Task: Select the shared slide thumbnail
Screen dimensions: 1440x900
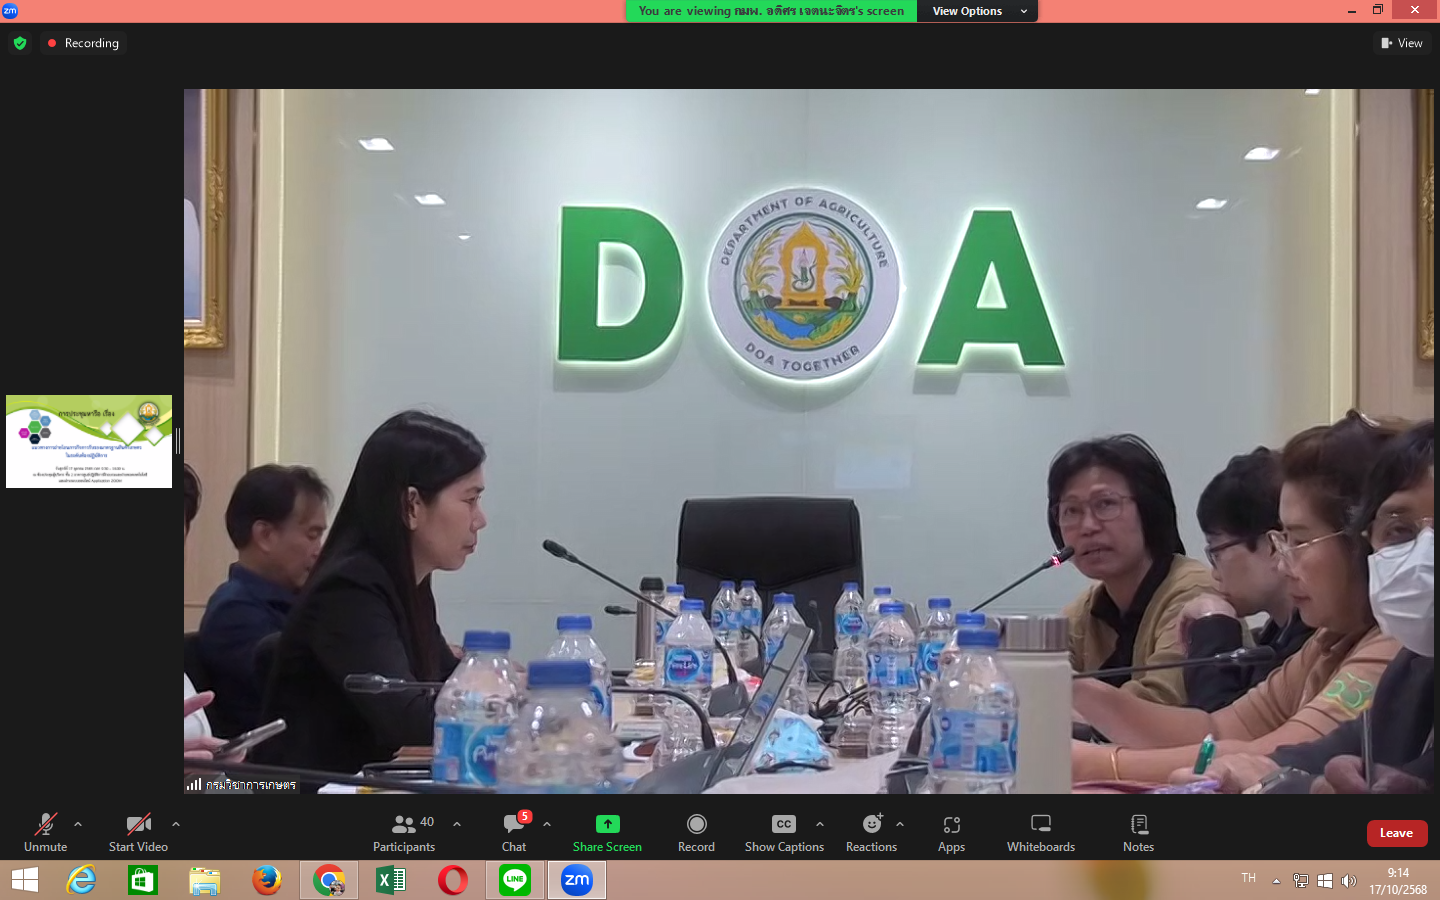Action: pos(89,441)
